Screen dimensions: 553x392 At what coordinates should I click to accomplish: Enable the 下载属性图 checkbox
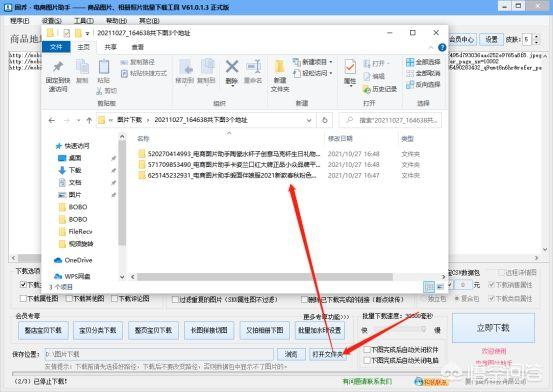tap(23, 298)
